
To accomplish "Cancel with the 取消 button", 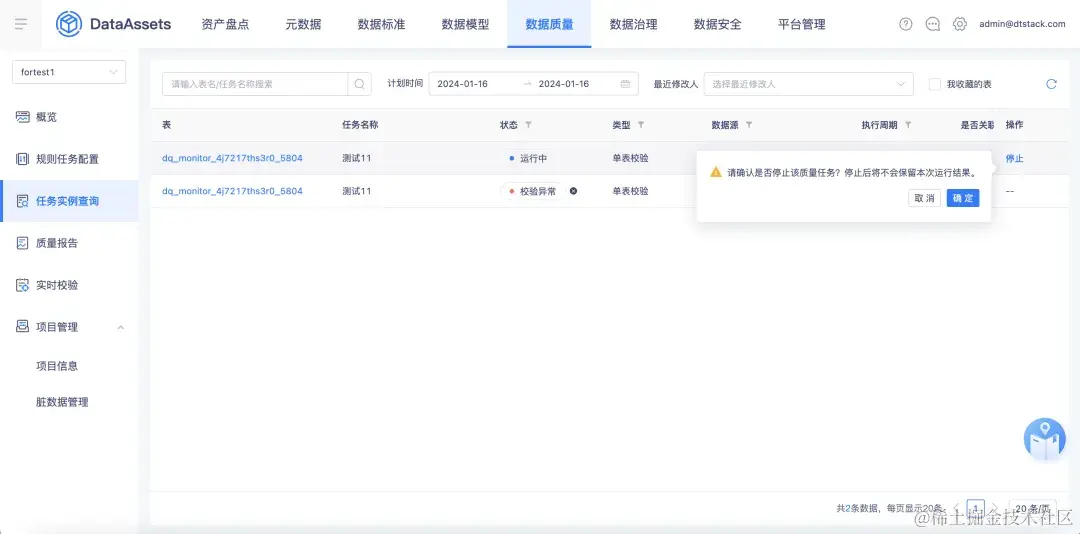I will [924, 198].
